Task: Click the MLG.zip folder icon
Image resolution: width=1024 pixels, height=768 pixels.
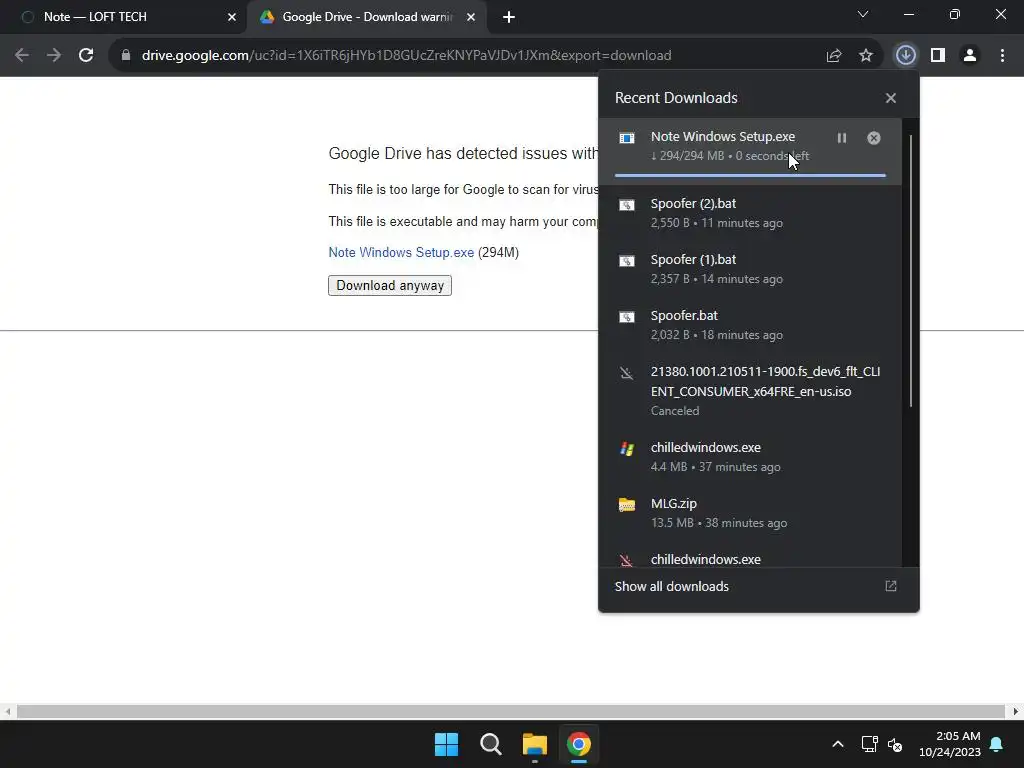Action: pos(627,505)
